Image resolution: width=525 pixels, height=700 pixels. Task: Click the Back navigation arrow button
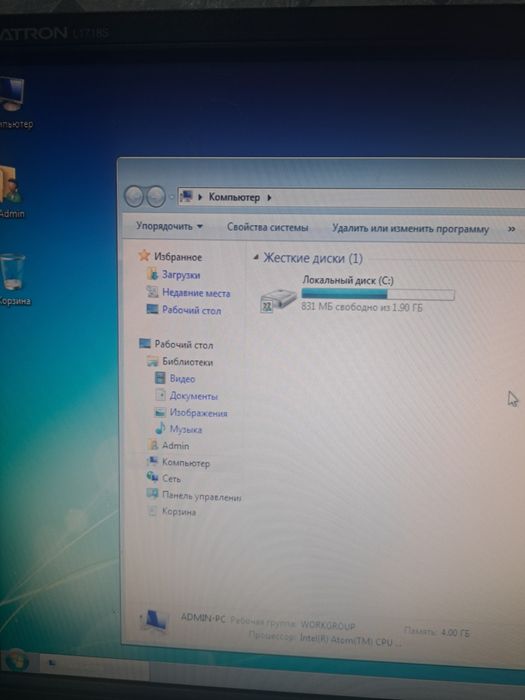click(x=134, y=196)
